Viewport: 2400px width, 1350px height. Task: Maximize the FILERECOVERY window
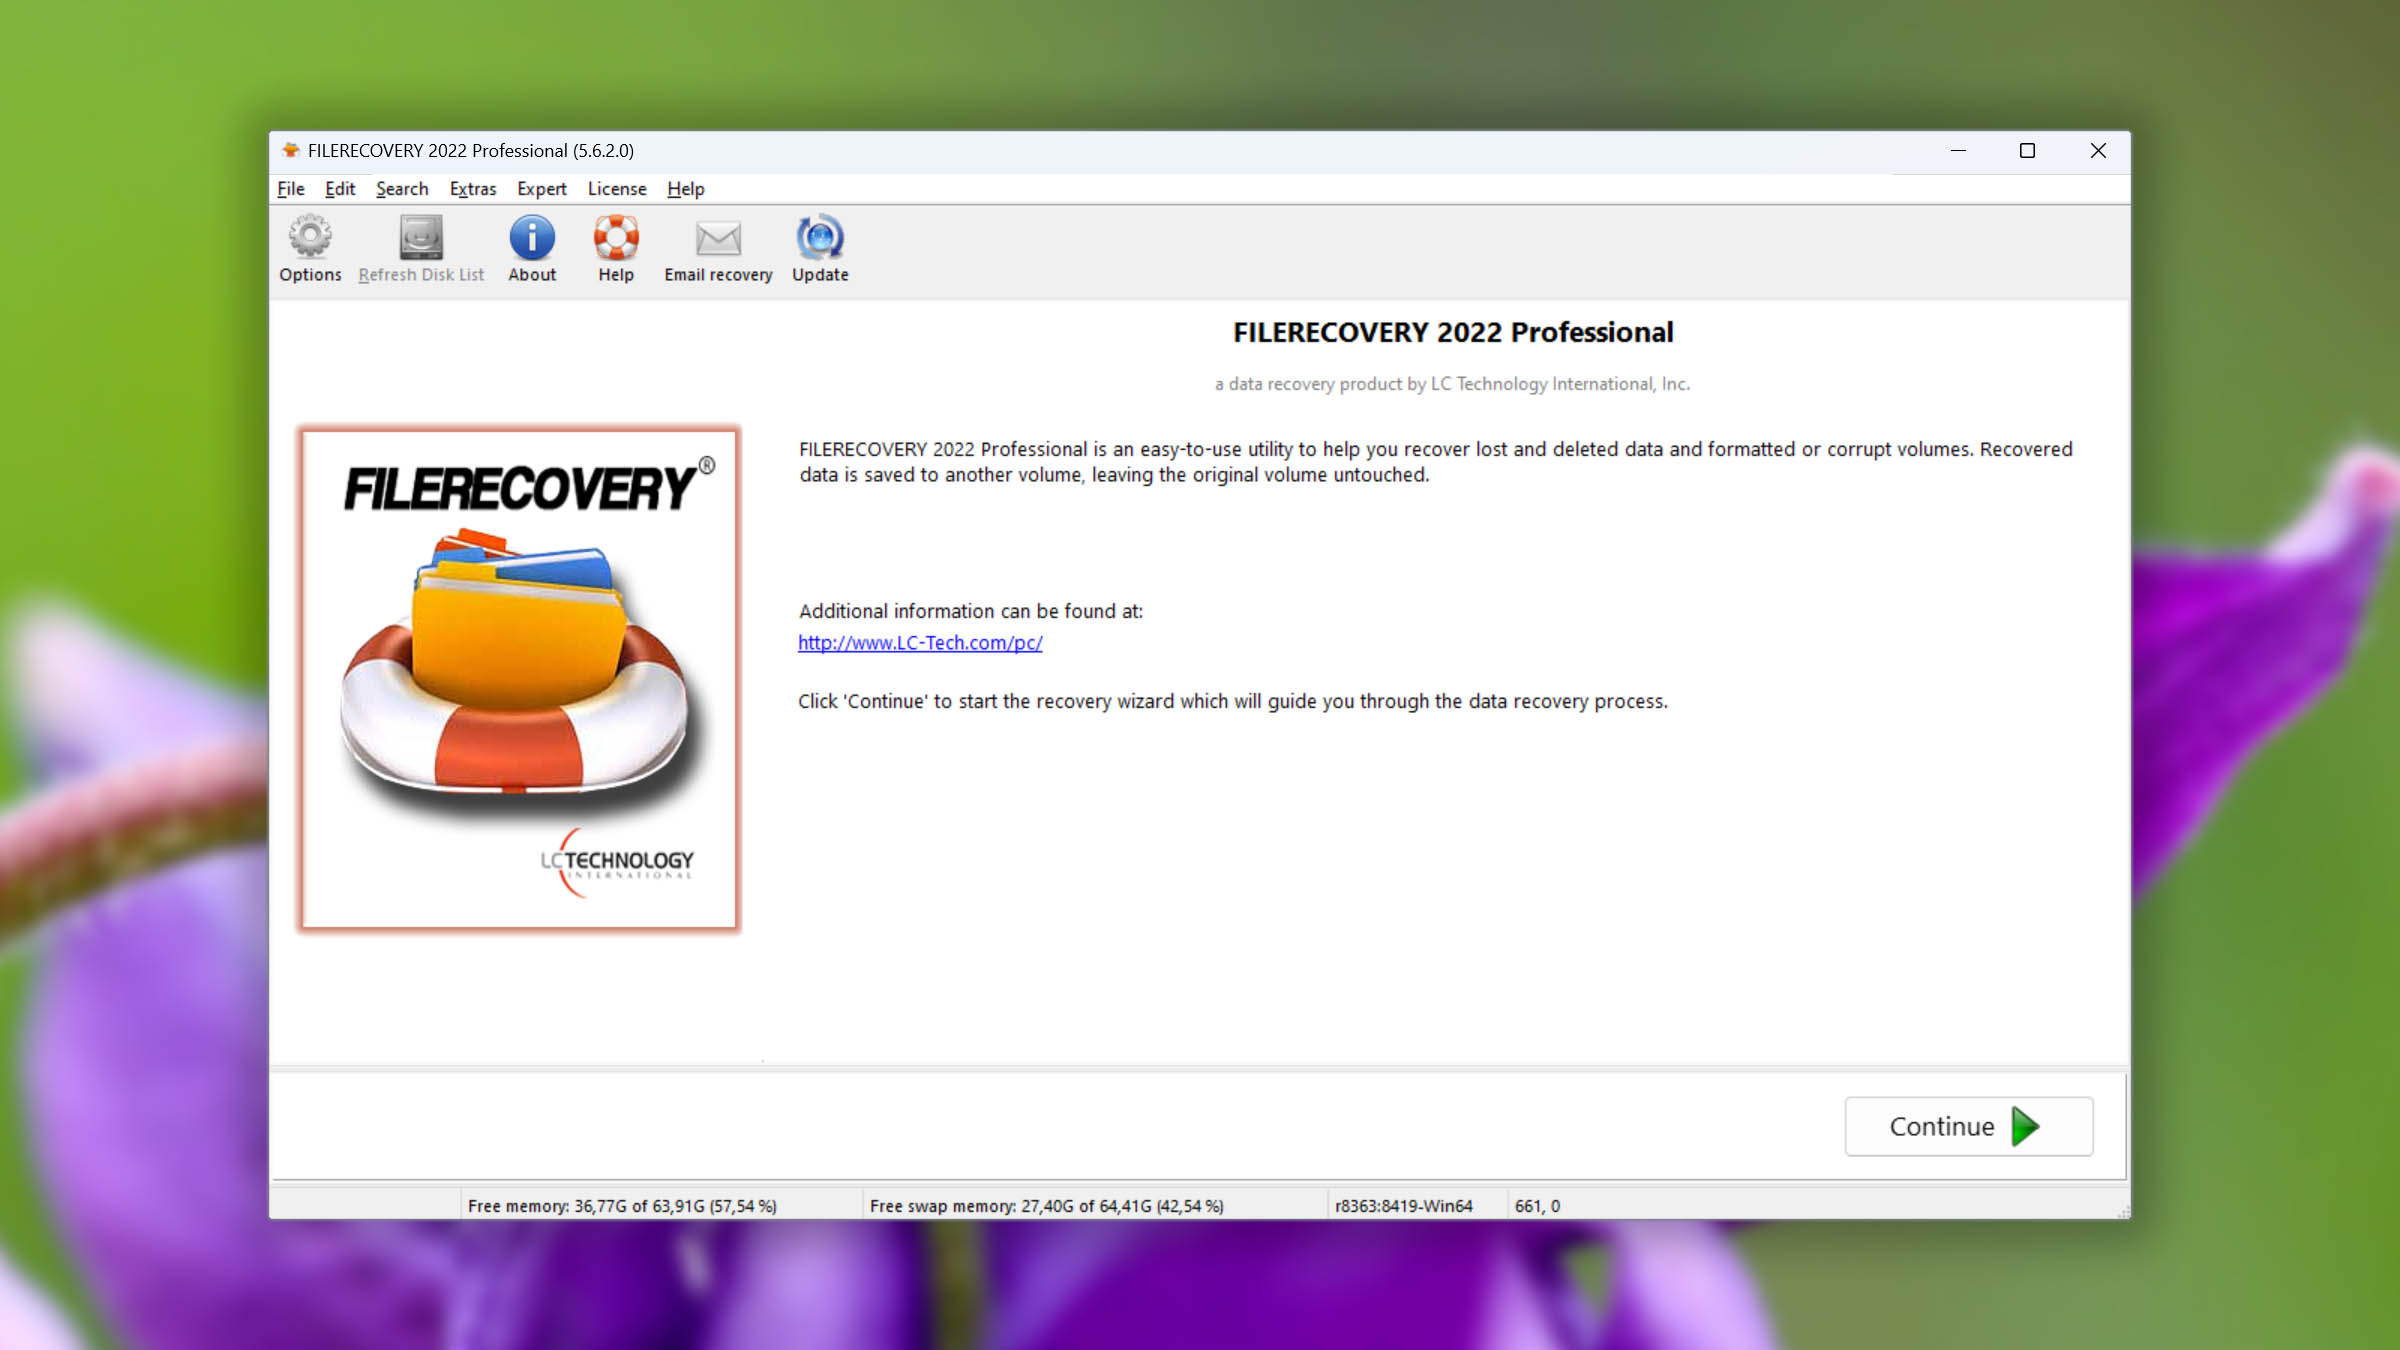(x=2027, y=151)
